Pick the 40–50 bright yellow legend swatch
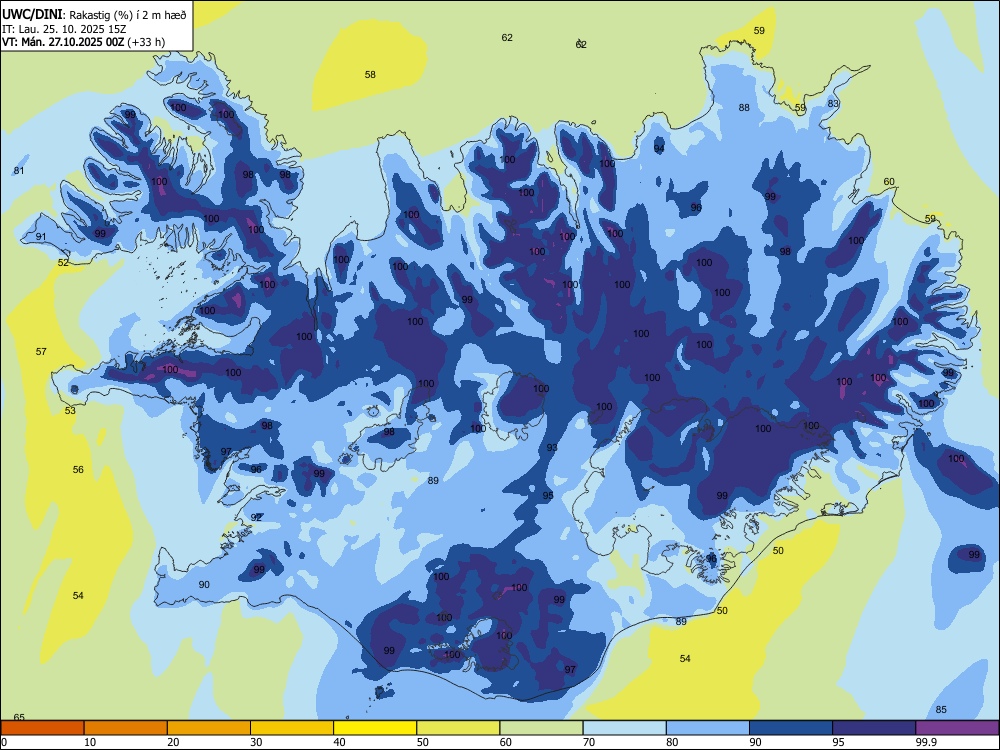The width and height of the screenshot is (1000, 750). click(375, 728)
